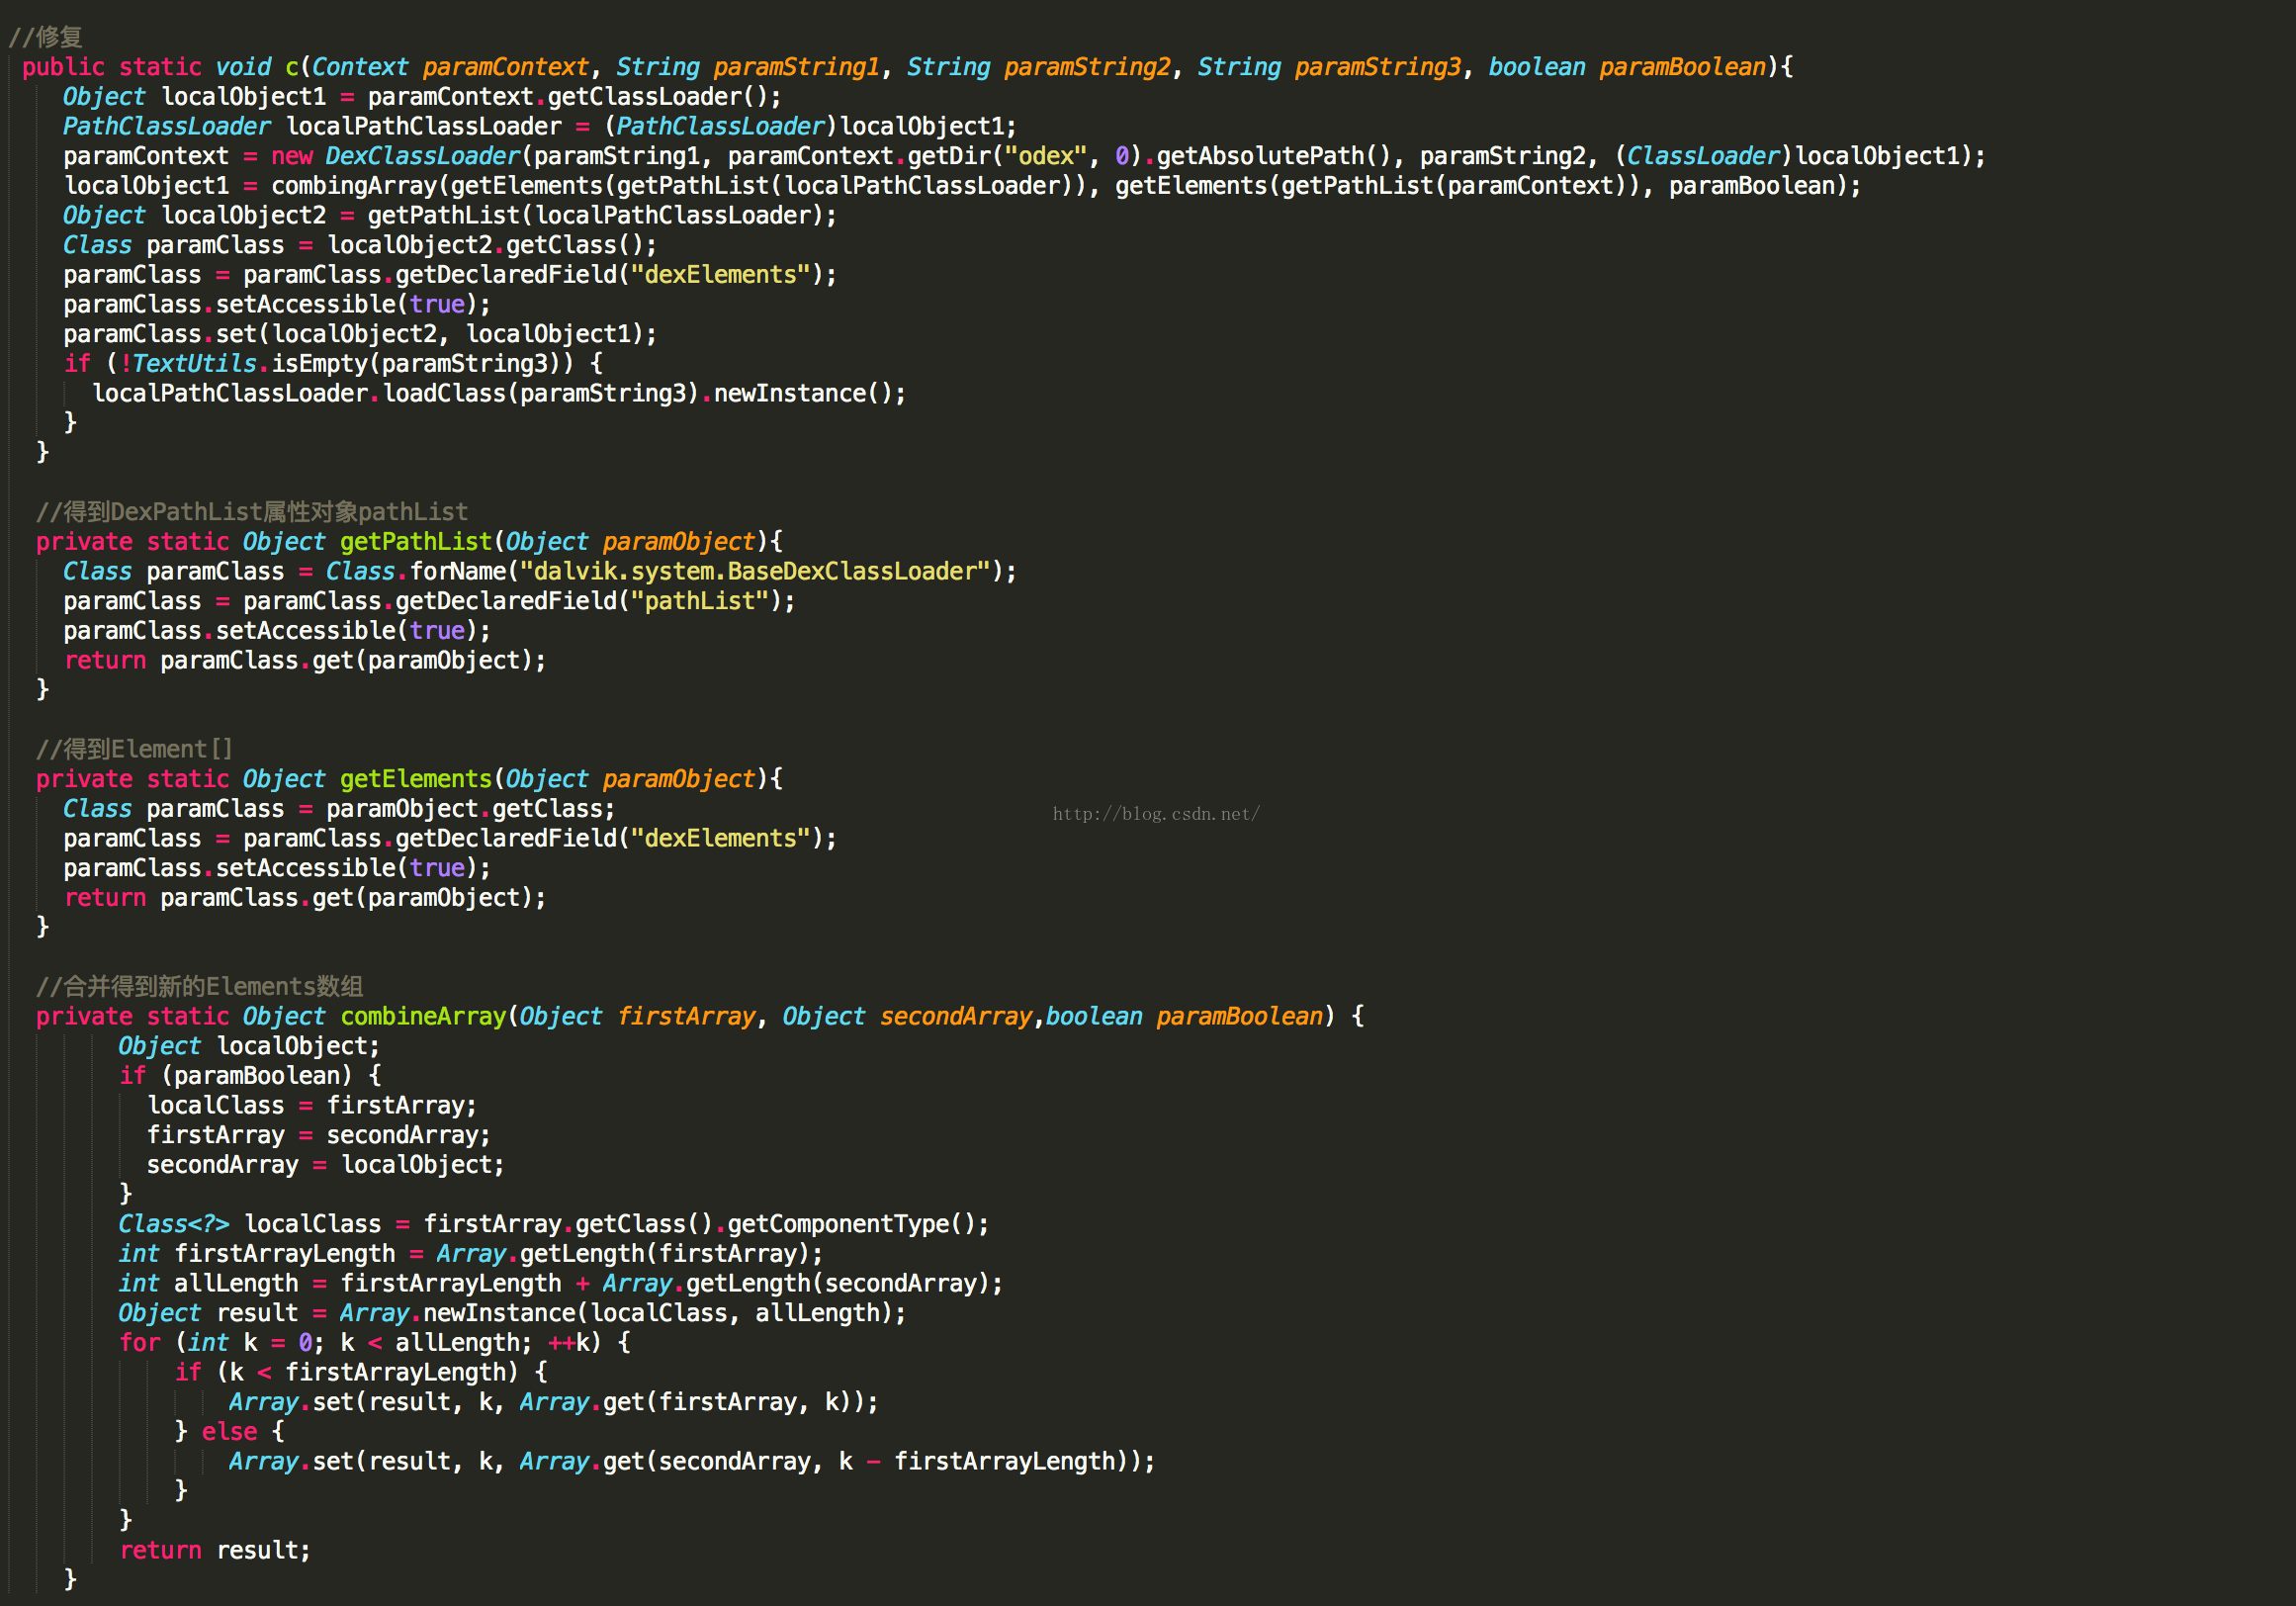
Task: Click the allLength variable declaration
Action: 236,1284
